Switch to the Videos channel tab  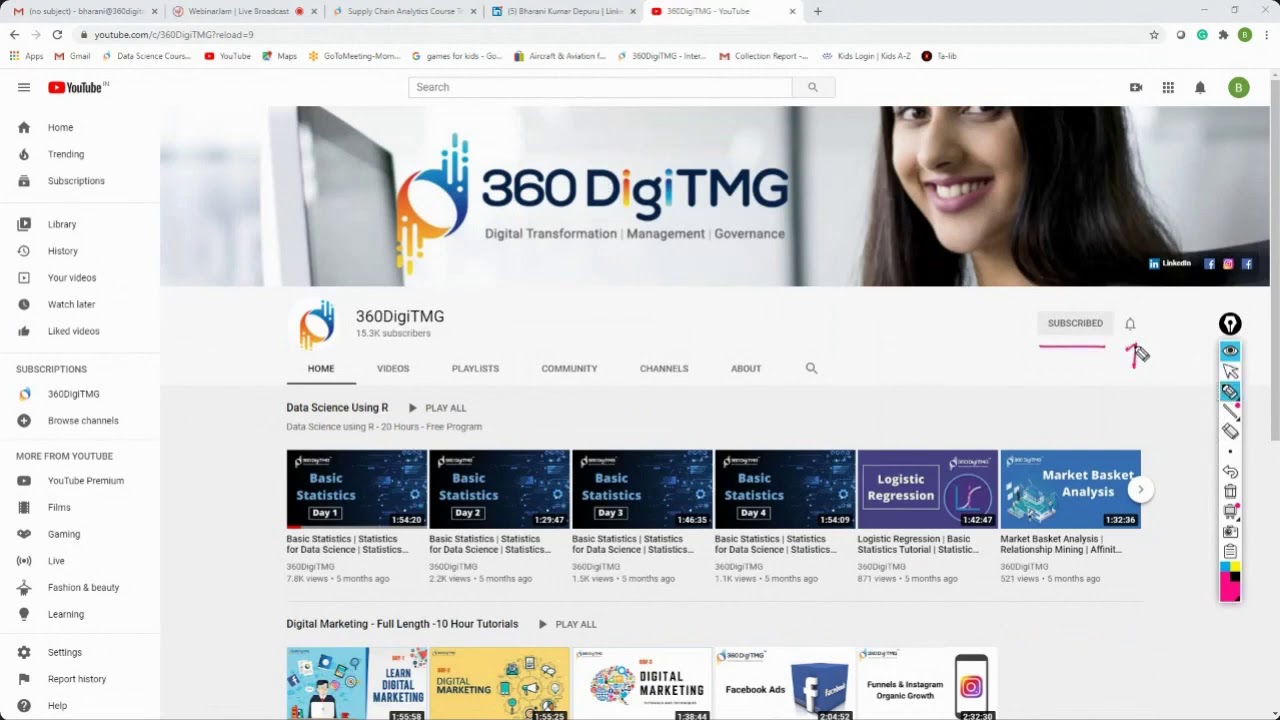(x=393, y=368)
